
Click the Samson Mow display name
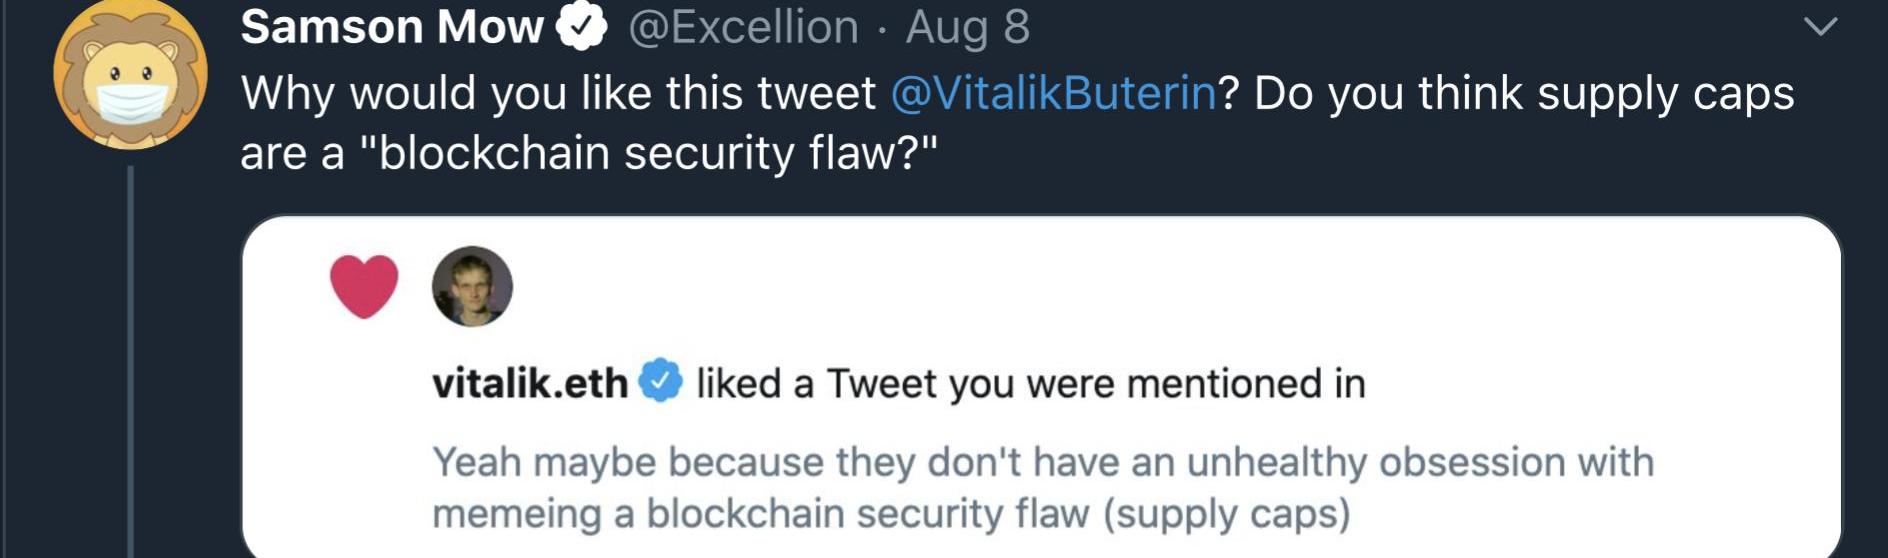click(x=391, y=27)
